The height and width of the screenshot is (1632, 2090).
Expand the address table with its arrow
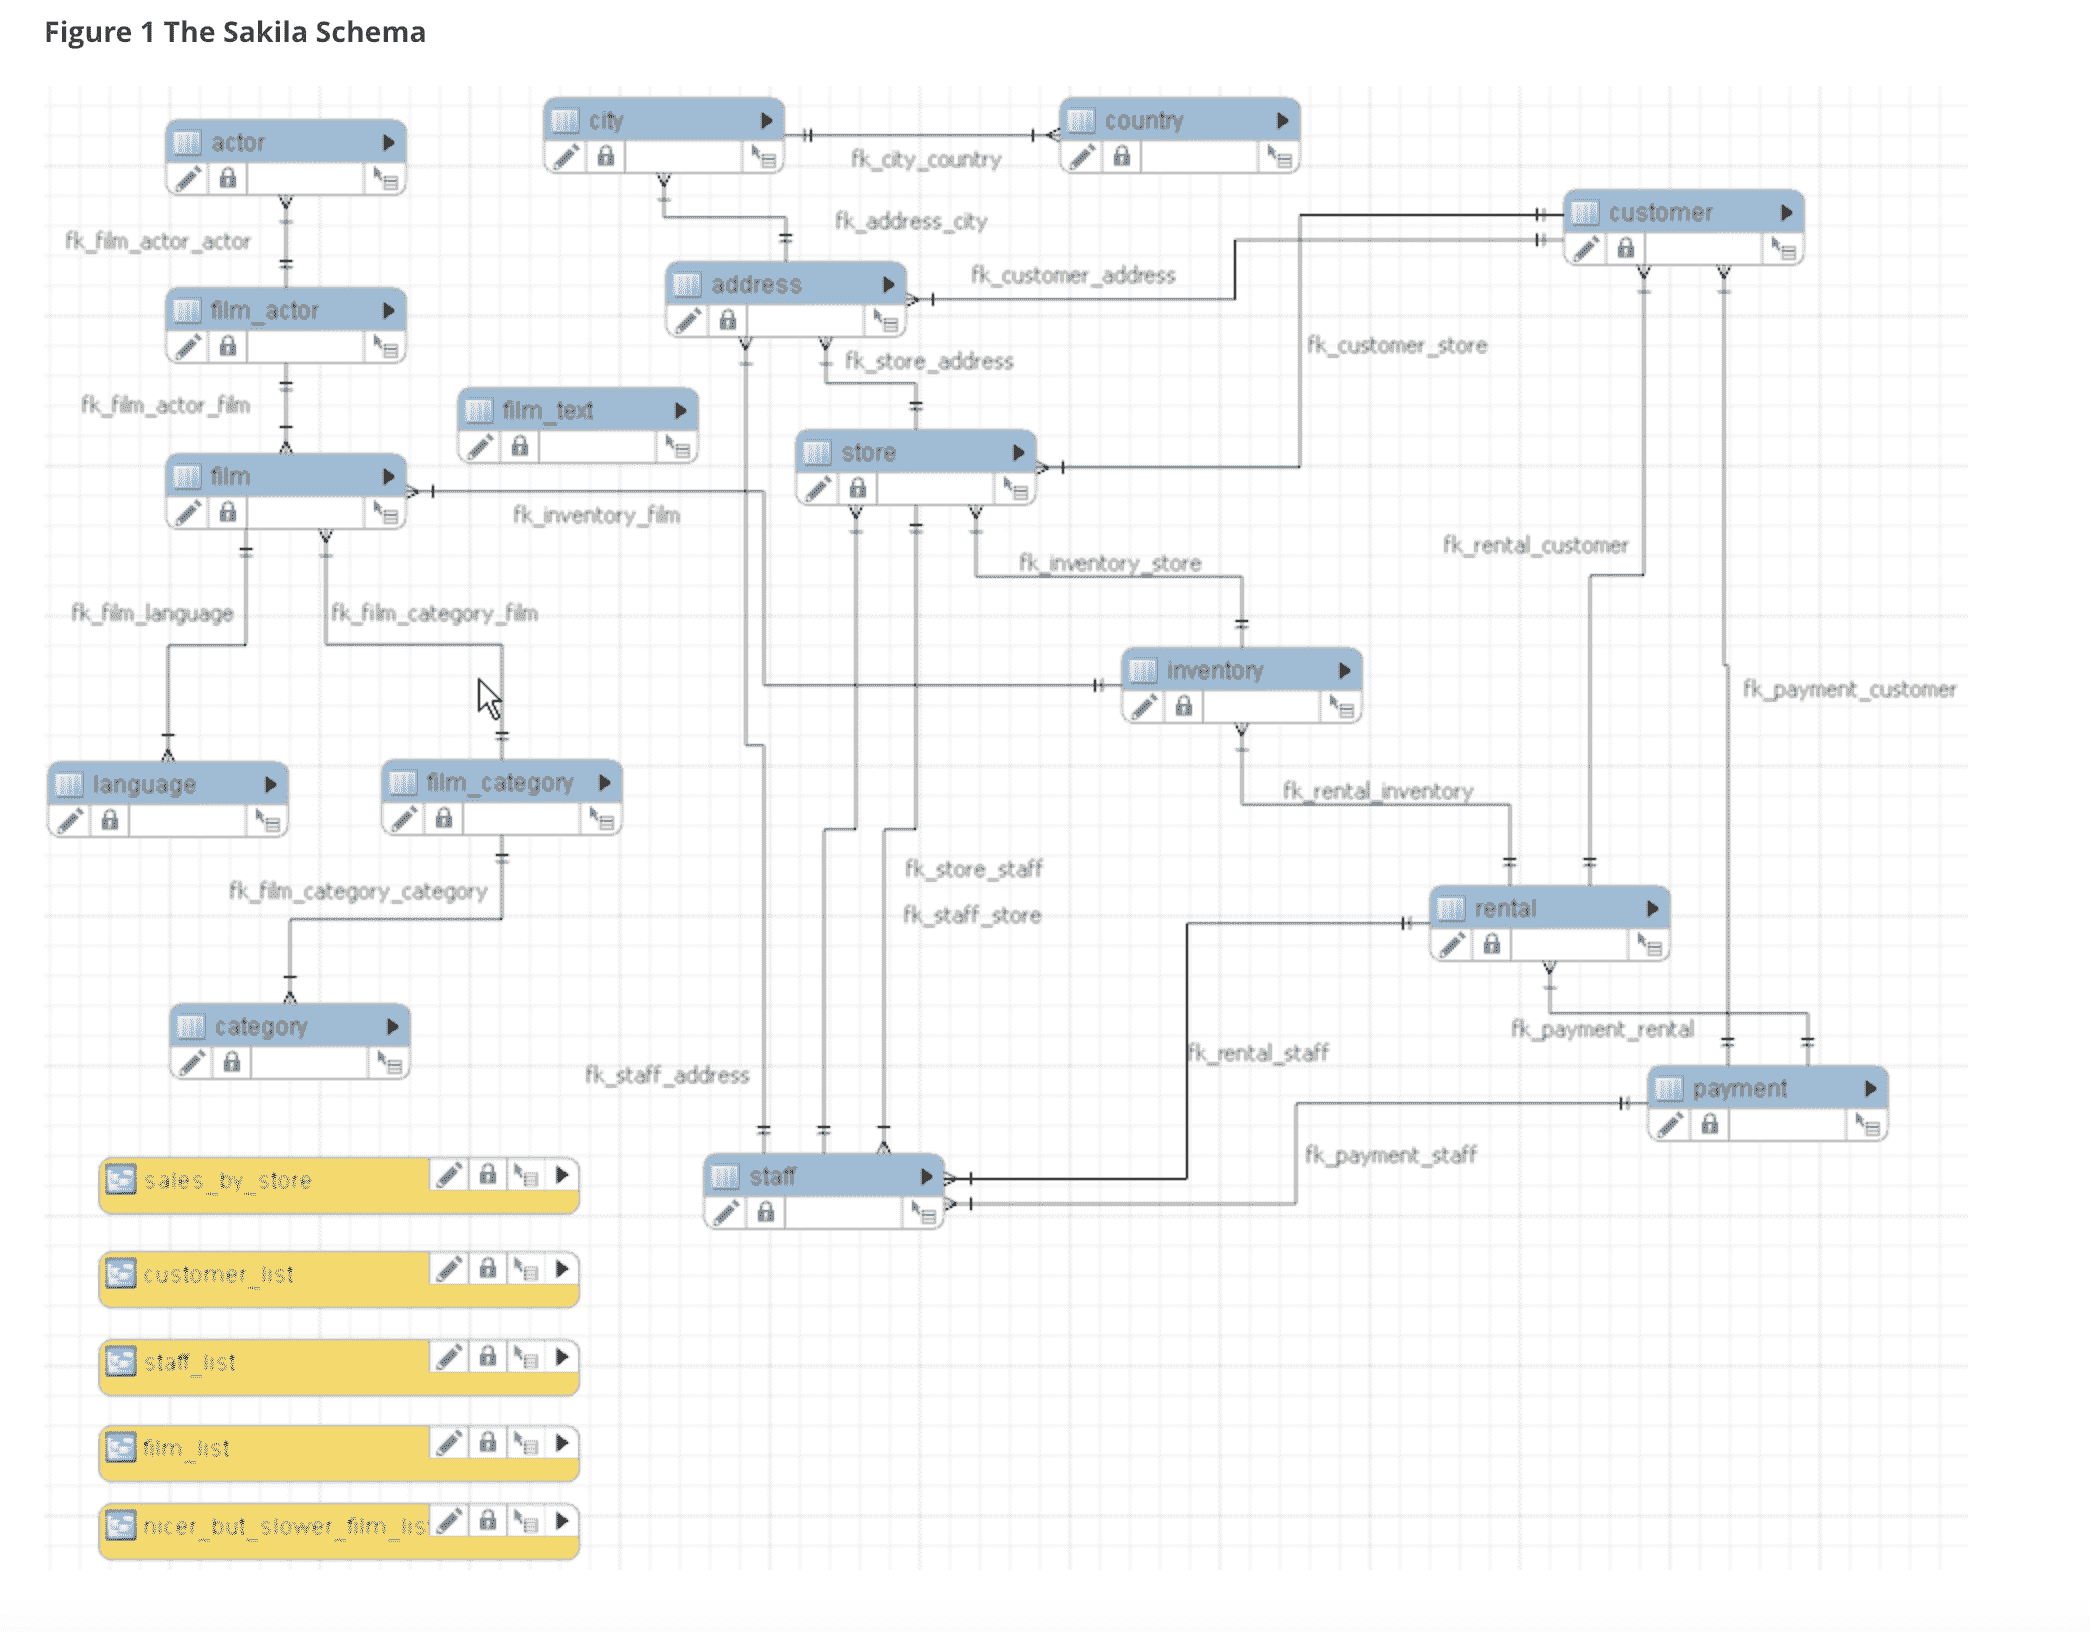pyautogui.click(x=888, y=285)
